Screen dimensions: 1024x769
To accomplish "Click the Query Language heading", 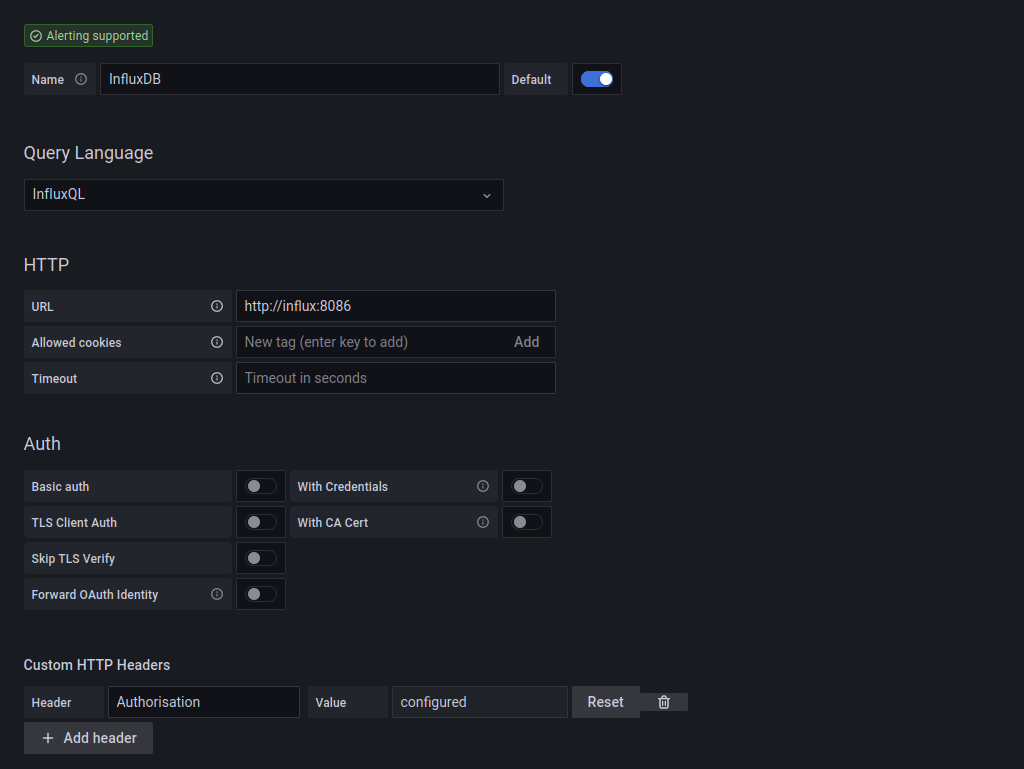I will pyautogui.click(x=88, y=153).
